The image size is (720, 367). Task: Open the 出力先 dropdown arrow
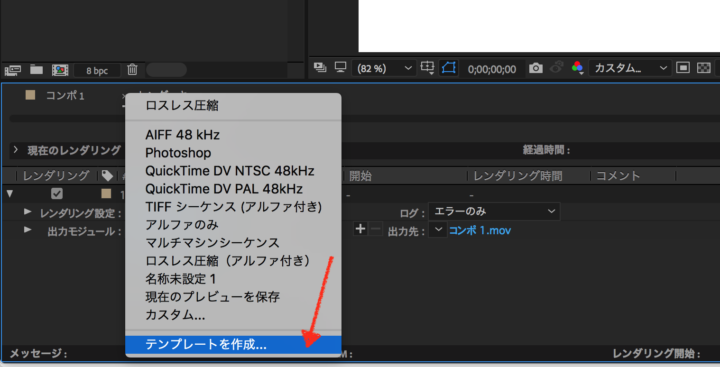point(438,230)
